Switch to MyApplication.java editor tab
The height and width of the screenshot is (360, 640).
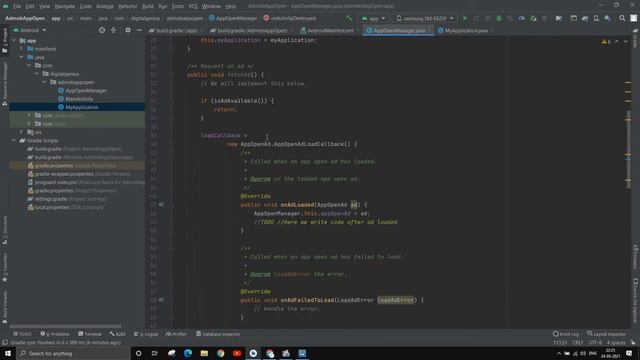click(x=466, y=31)
